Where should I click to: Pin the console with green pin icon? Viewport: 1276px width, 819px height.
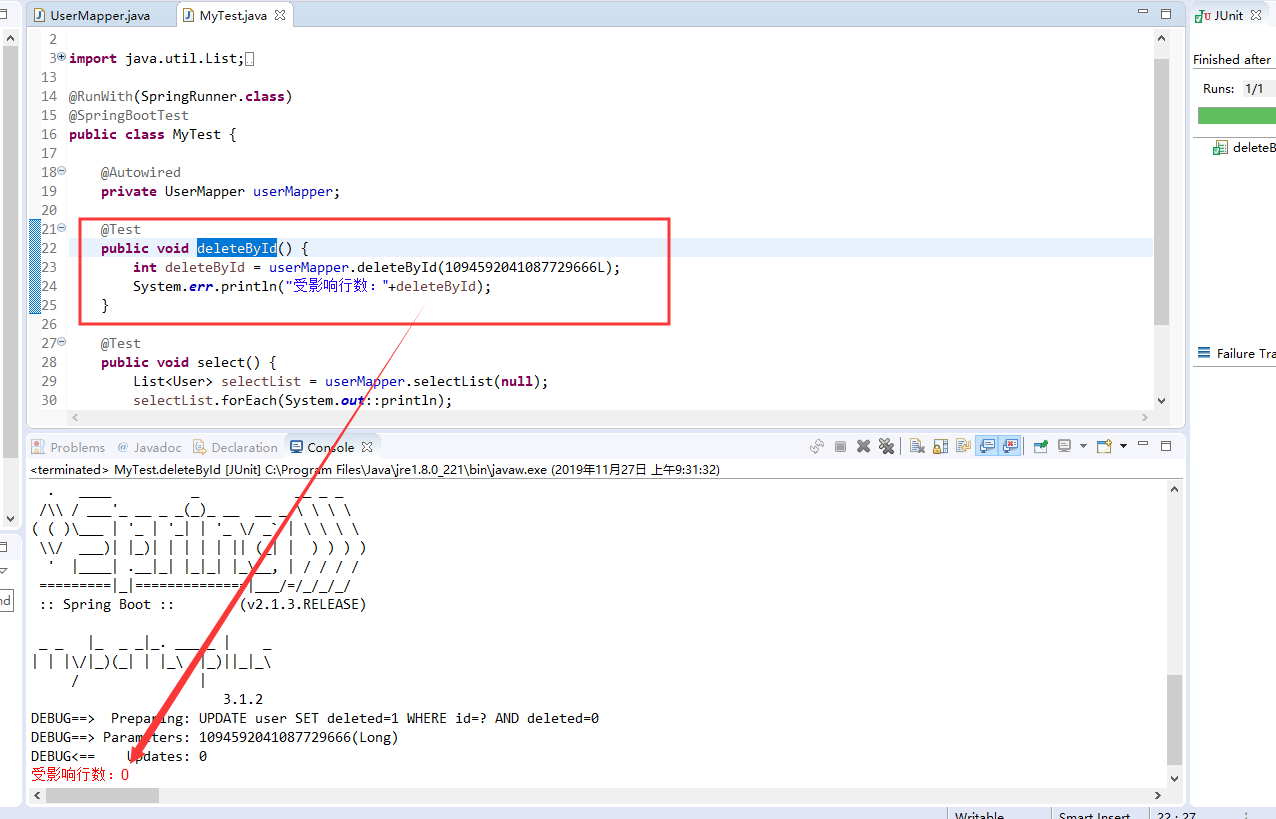coord(1041,447)
